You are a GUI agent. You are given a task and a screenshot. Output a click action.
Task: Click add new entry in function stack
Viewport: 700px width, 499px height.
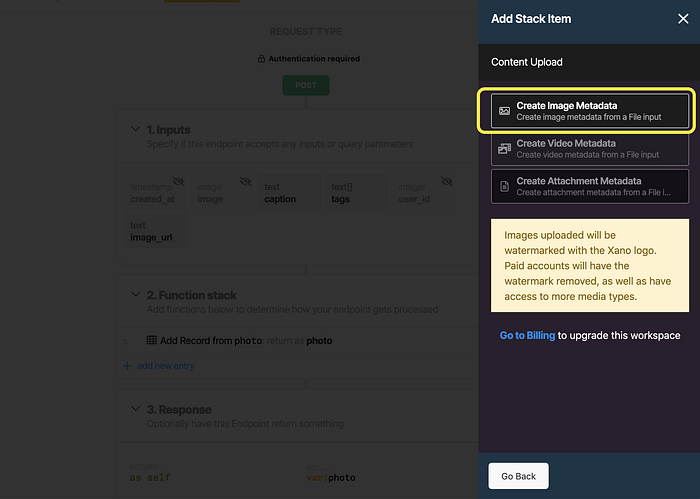pyautogui.click(x=166, y=366)
